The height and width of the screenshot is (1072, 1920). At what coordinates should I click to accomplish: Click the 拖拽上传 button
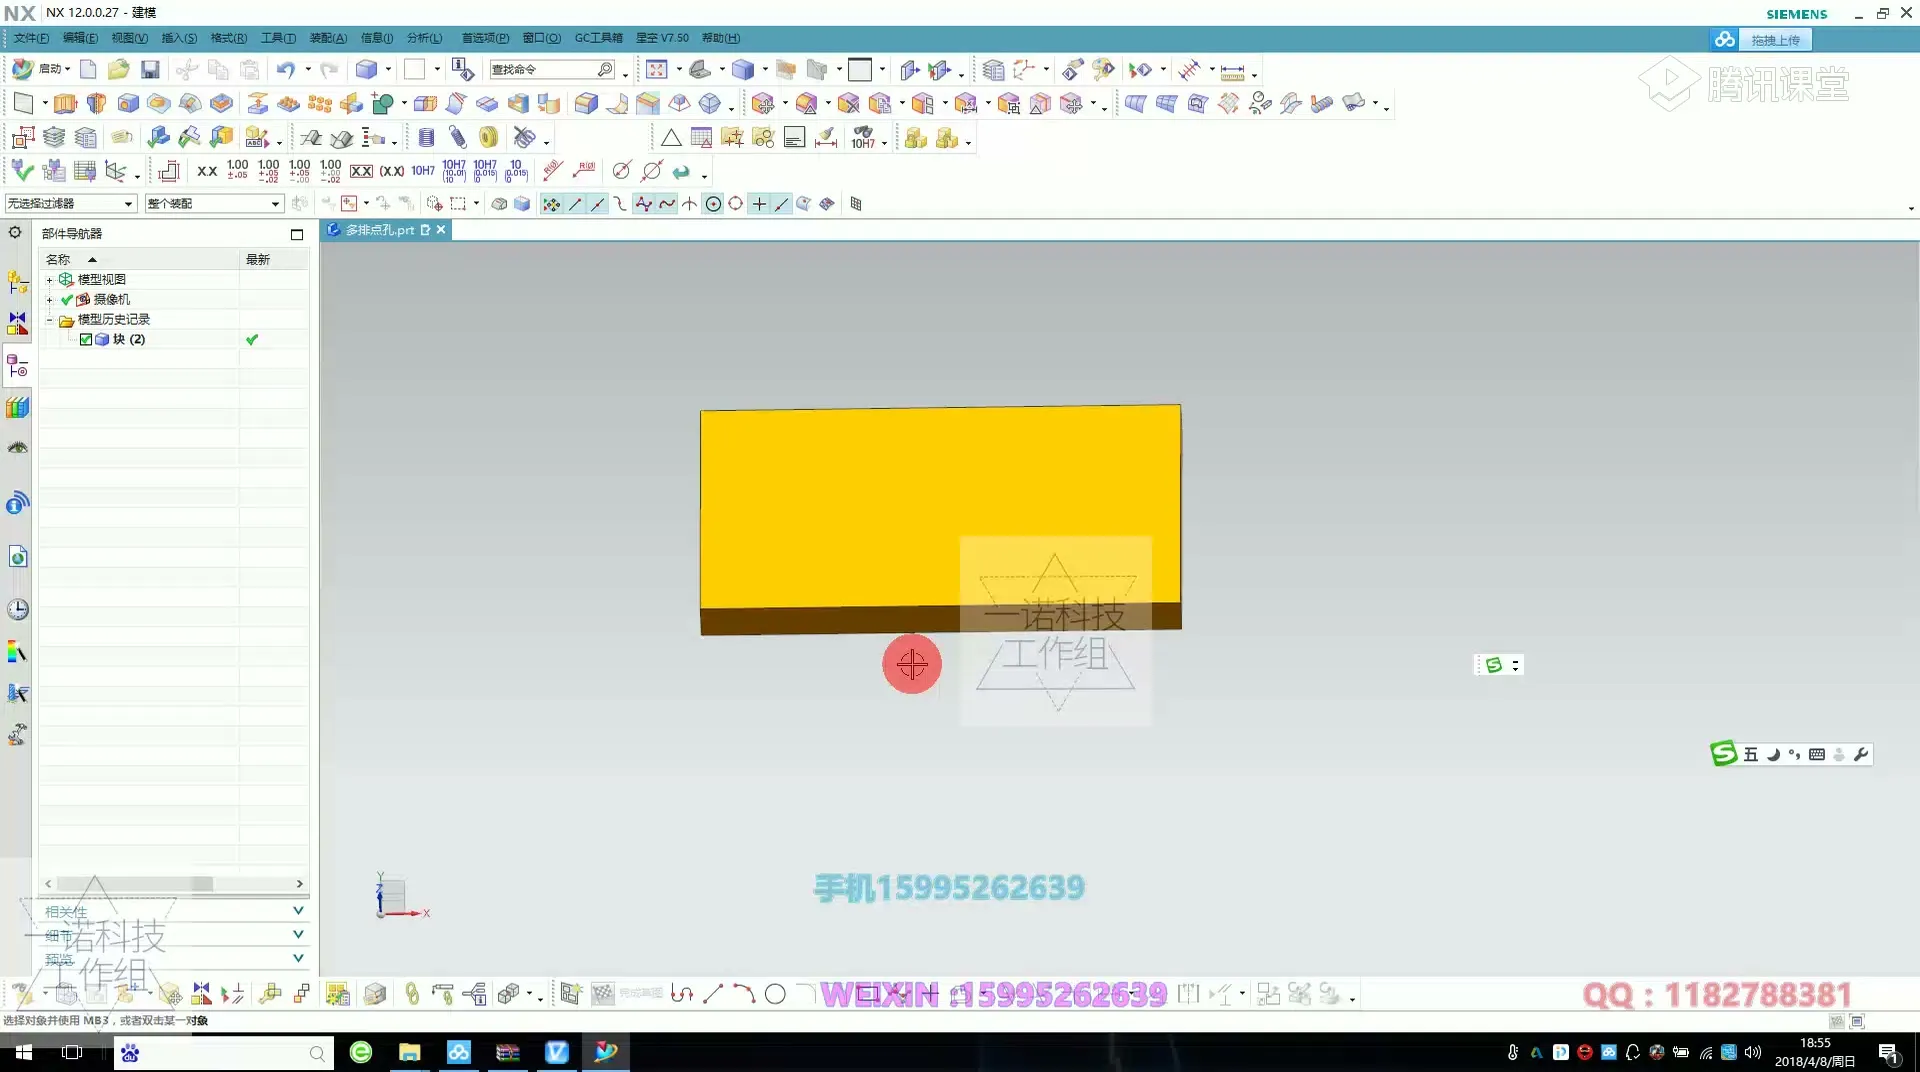point(1775,40)
